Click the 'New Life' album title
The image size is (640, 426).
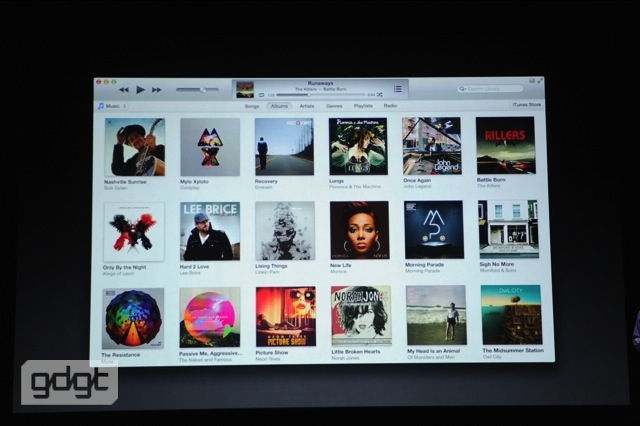coord(340,265)
